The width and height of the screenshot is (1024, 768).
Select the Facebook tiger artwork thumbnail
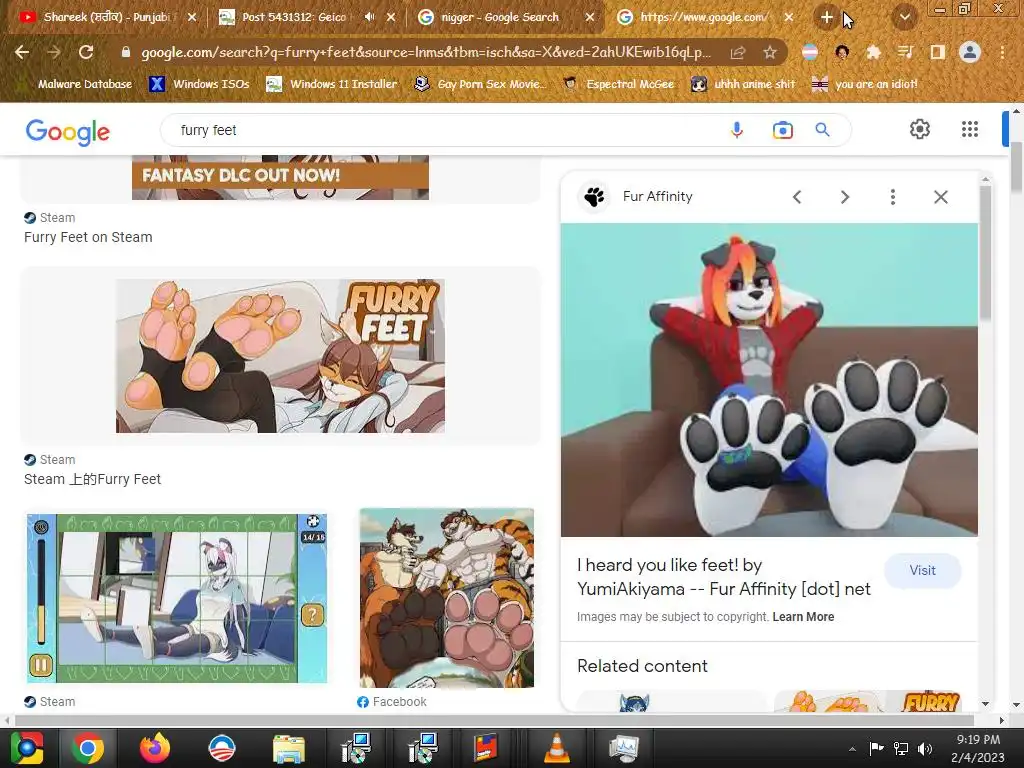[447, 598]
